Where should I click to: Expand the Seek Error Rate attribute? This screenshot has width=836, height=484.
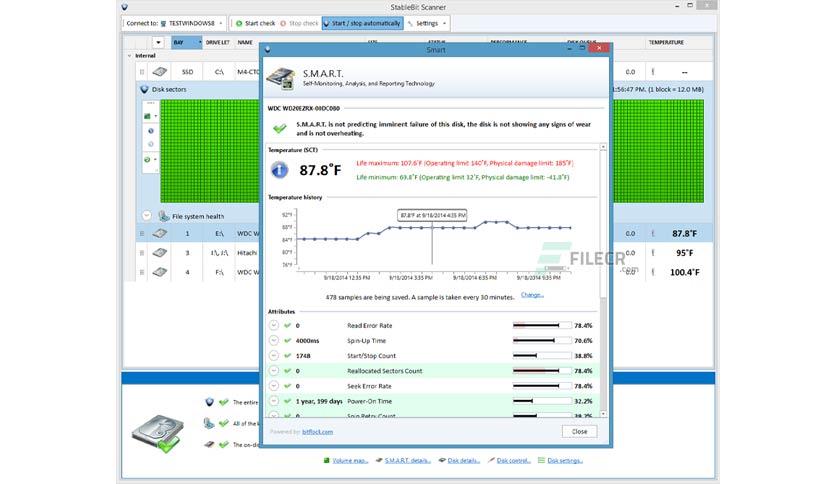click(x=274, y=385)
